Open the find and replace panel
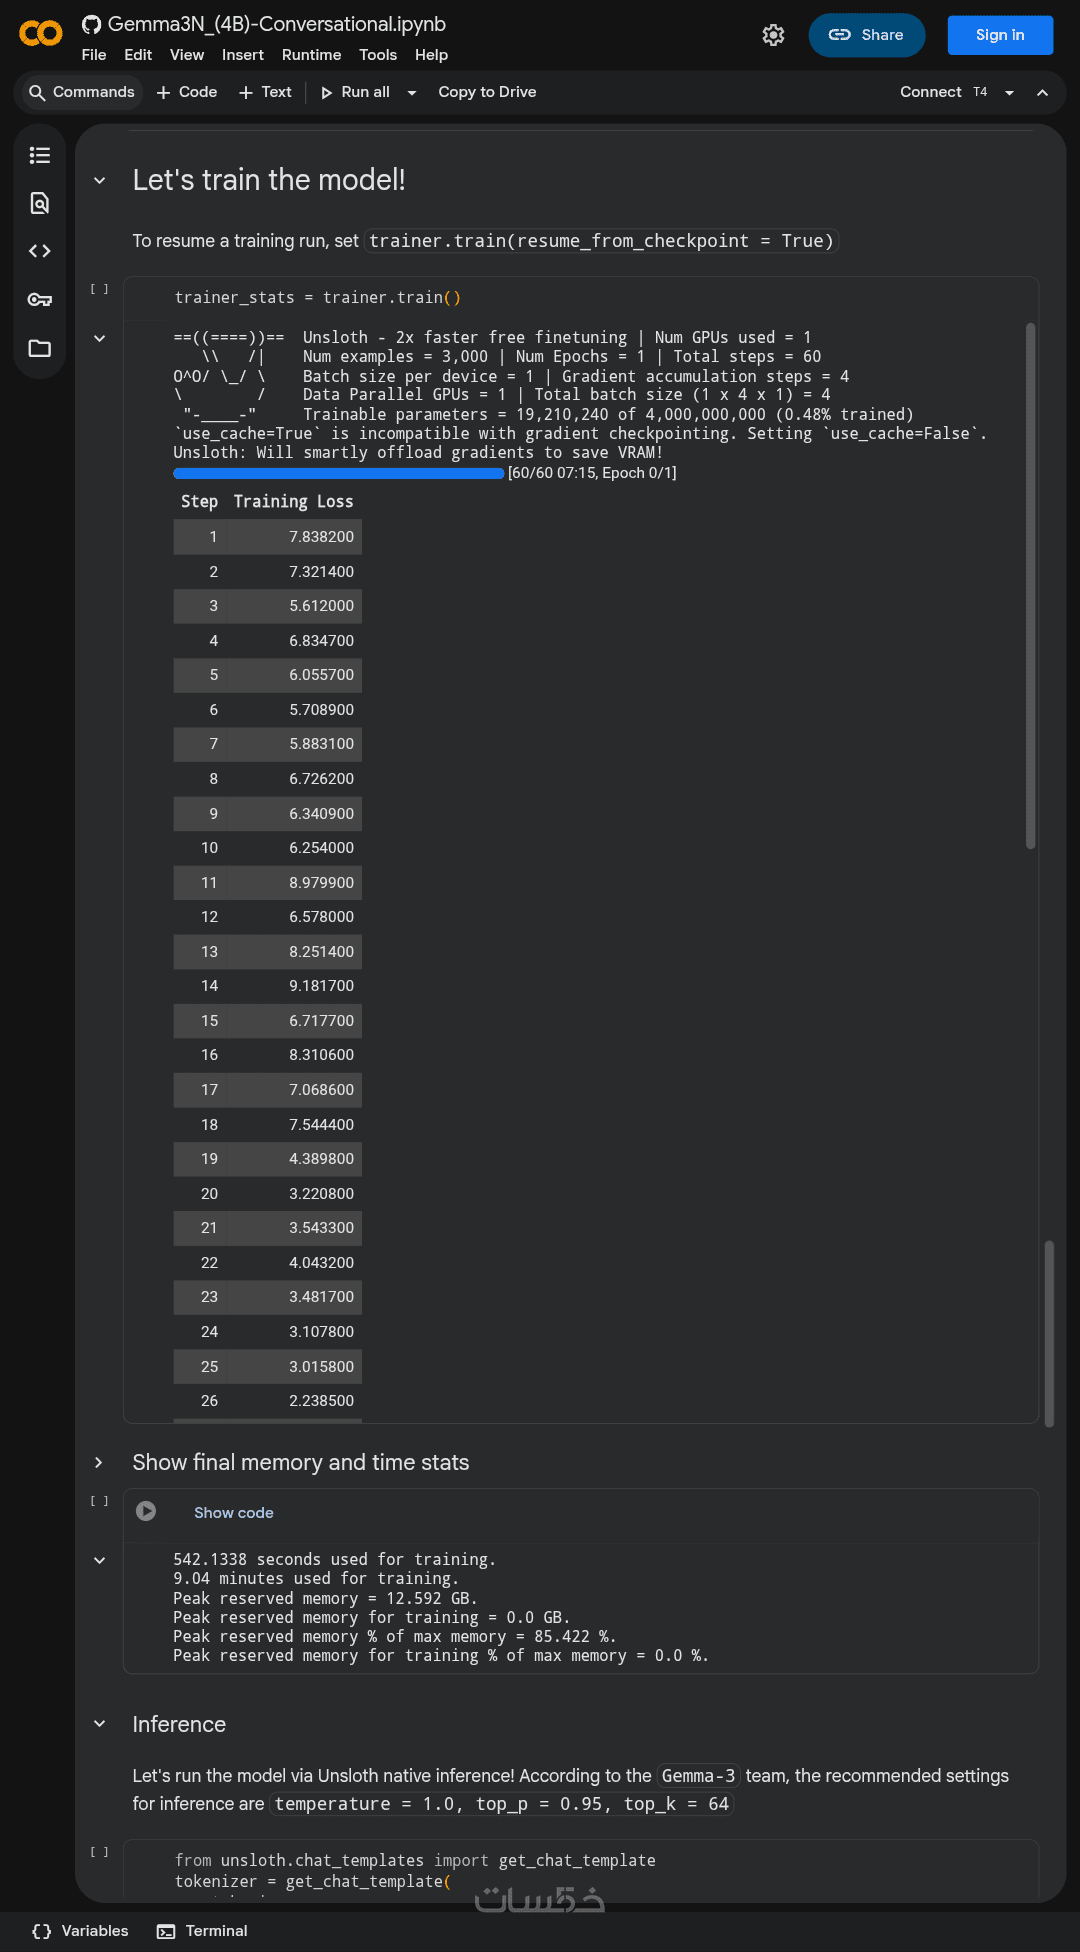 click(40, 203)
